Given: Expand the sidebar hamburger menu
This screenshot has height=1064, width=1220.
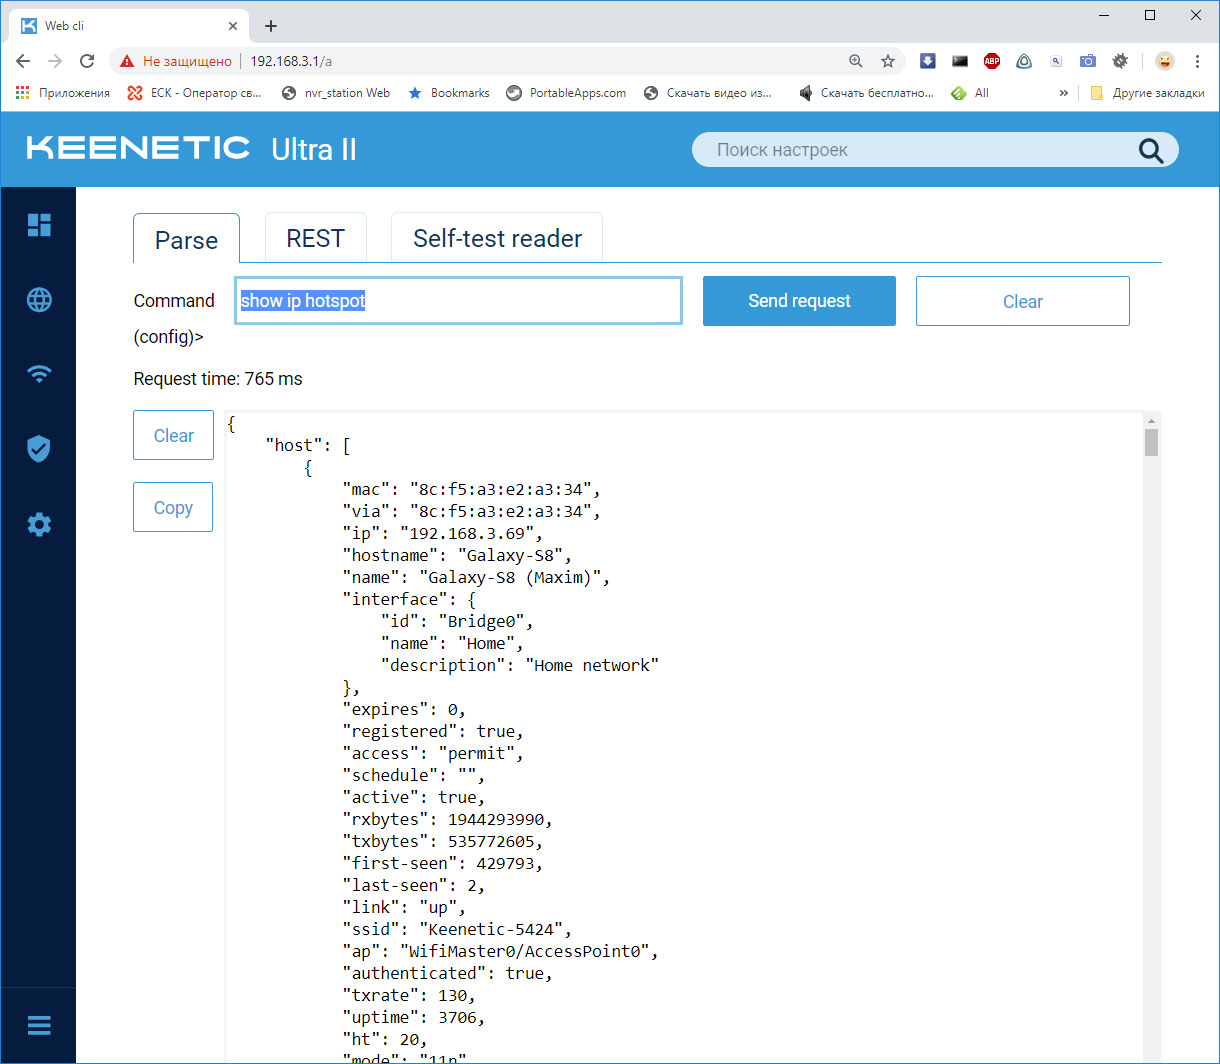Looking at the screenshot, I should 39,1026.
